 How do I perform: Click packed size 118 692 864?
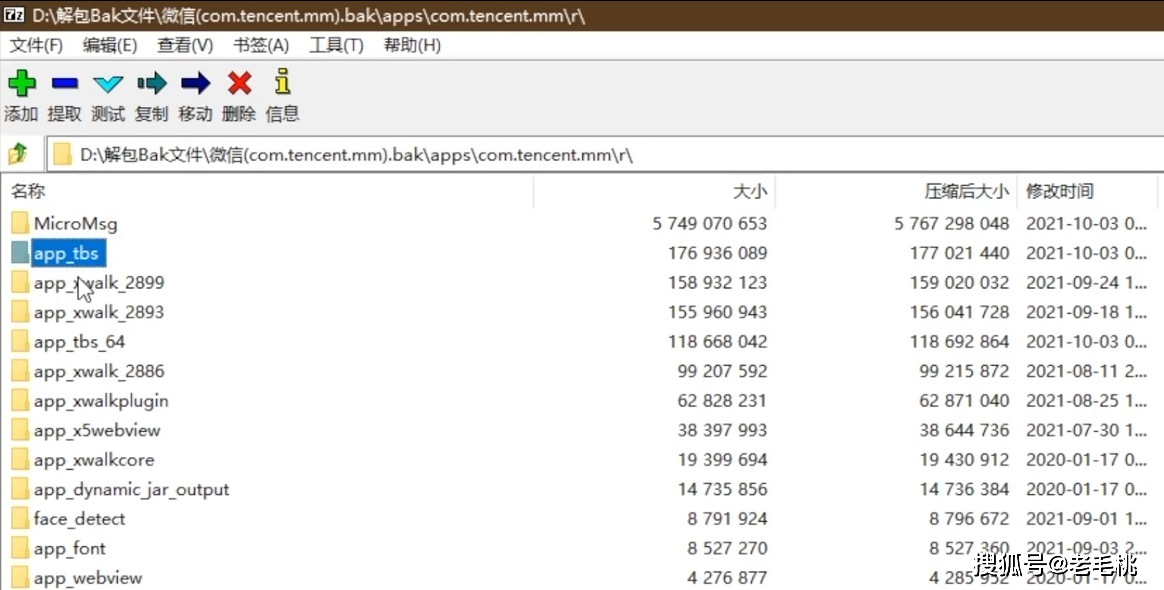click(959, 341)
